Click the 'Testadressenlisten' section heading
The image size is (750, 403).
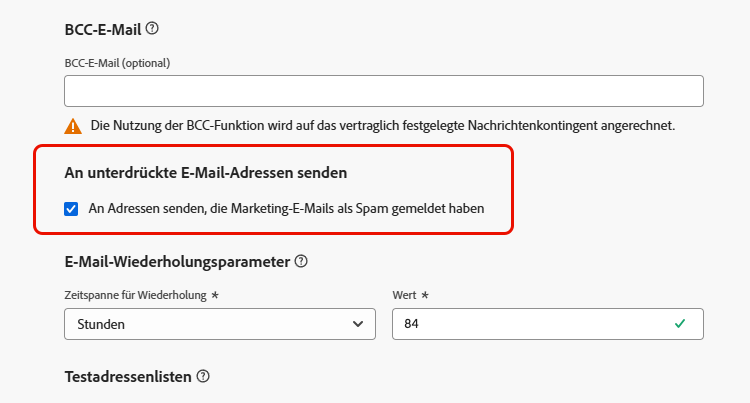pyautogui.click(x=128, y=377)
